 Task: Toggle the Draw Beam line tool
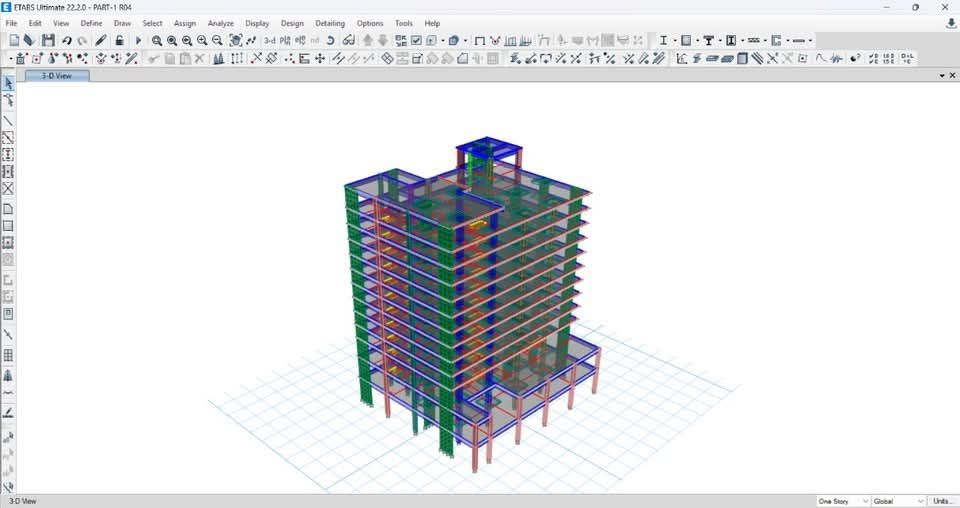(x=9, y=121)
